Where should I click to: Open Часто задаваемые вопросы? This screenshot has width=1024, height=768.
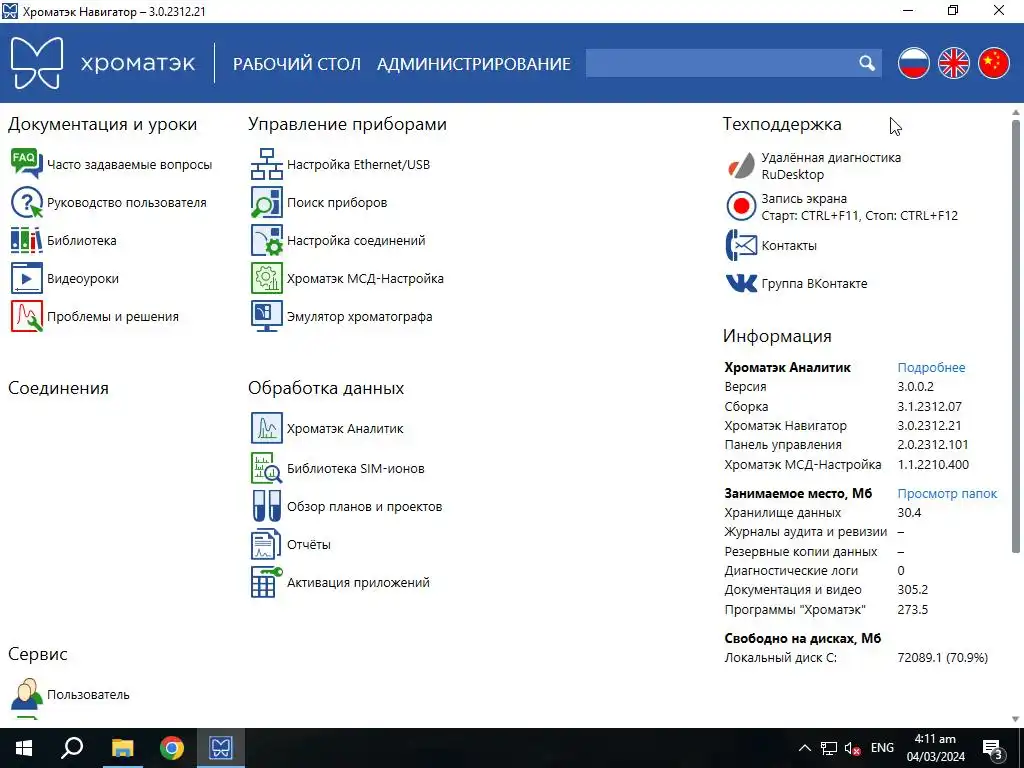(x=129, y=165)
